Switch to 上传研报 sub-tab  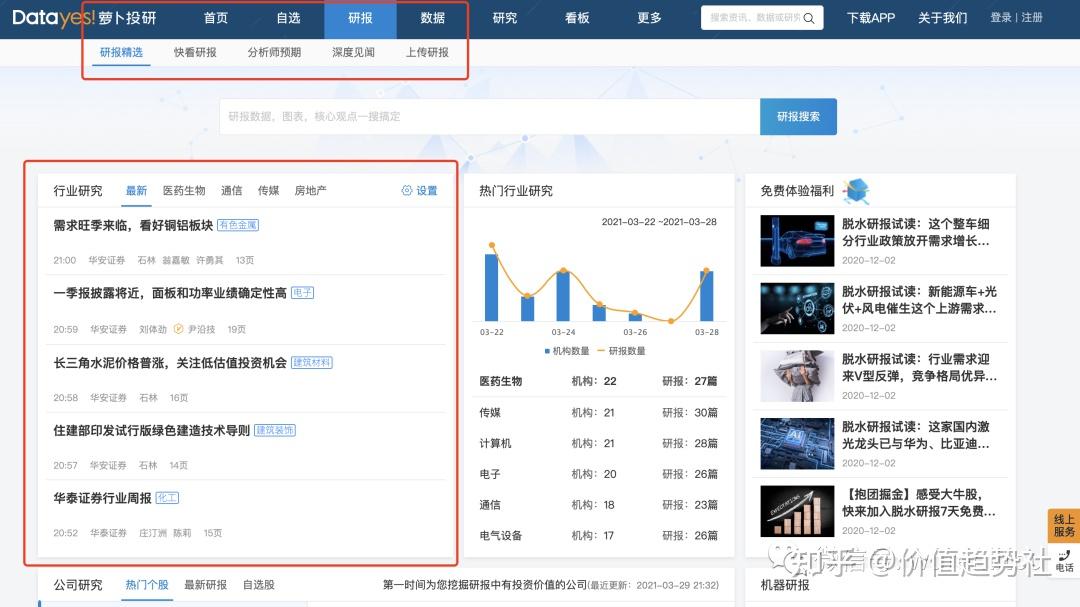pyautogui.click(x=427, y=52)
